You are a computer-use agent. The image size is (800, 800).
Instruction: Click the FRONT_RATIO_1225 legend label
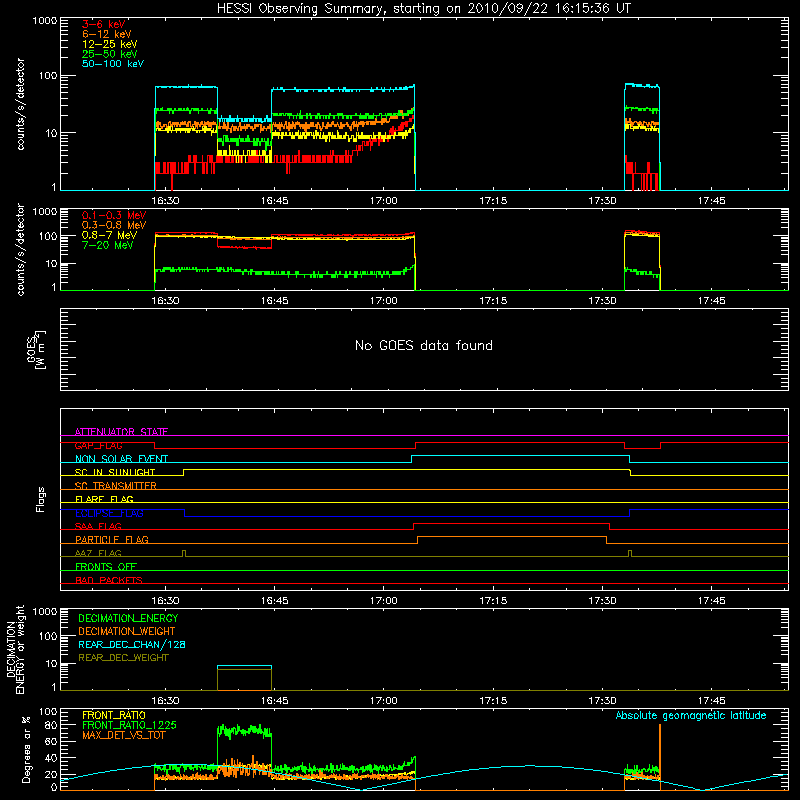pyautogui.click(x=130, y=725)
